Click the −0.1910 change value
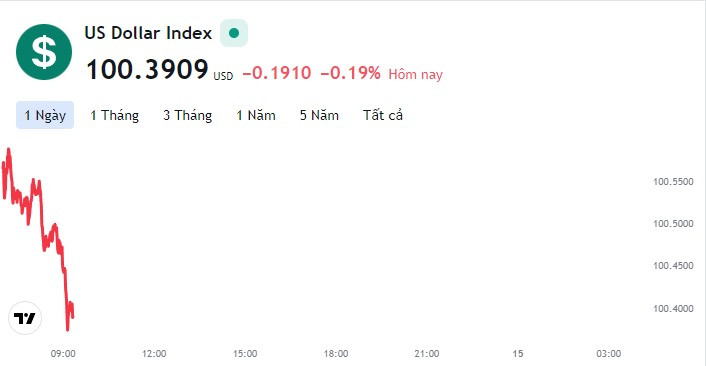 click(277, 73)
